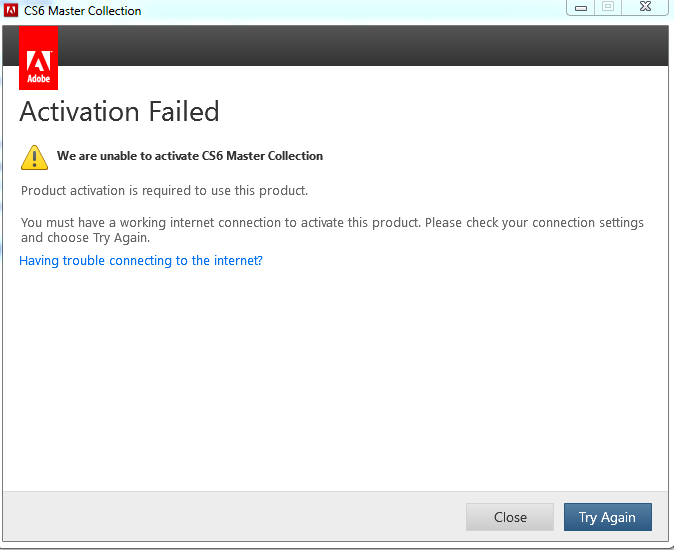Click the 'CS6 Master Collection' window title text
This screenshot has width=674, height=550.
click(x=83, y=11)
